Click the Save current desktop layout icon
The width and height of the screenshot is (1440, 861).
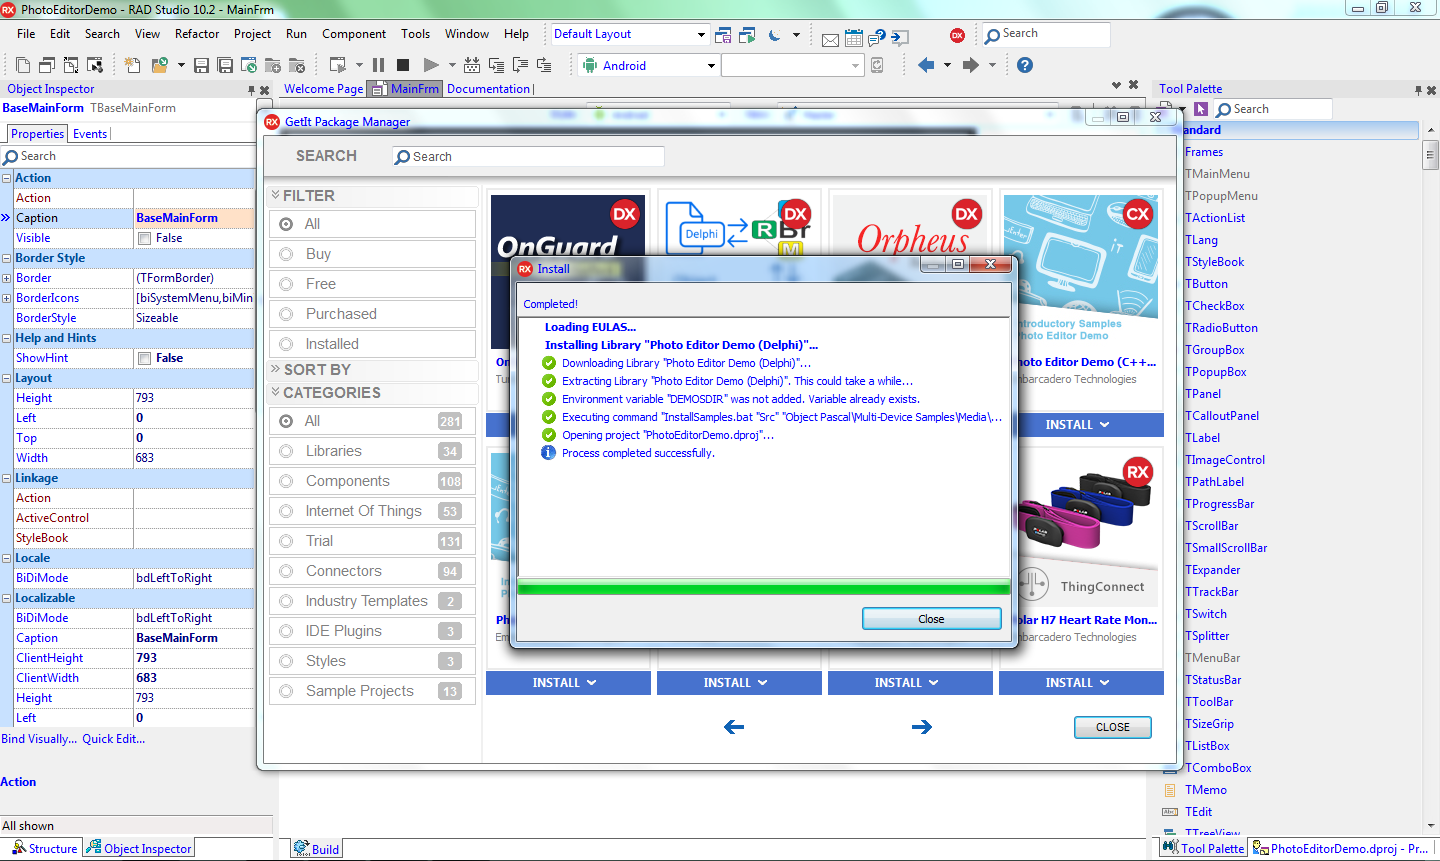[x=724, y=35]
